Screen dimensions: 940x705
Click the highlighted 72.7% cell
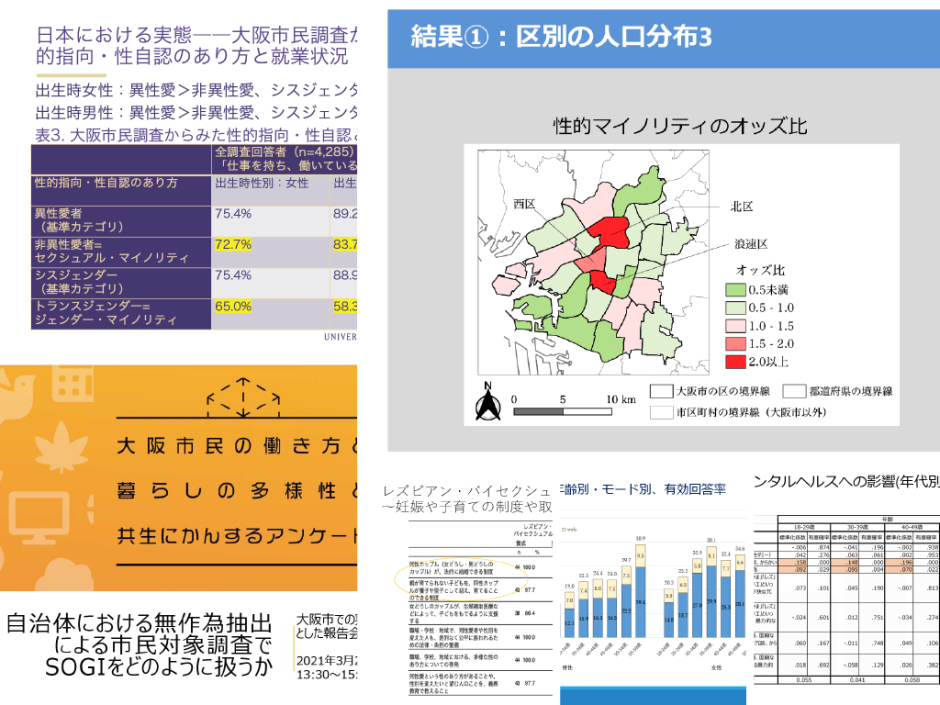(233, 245)
